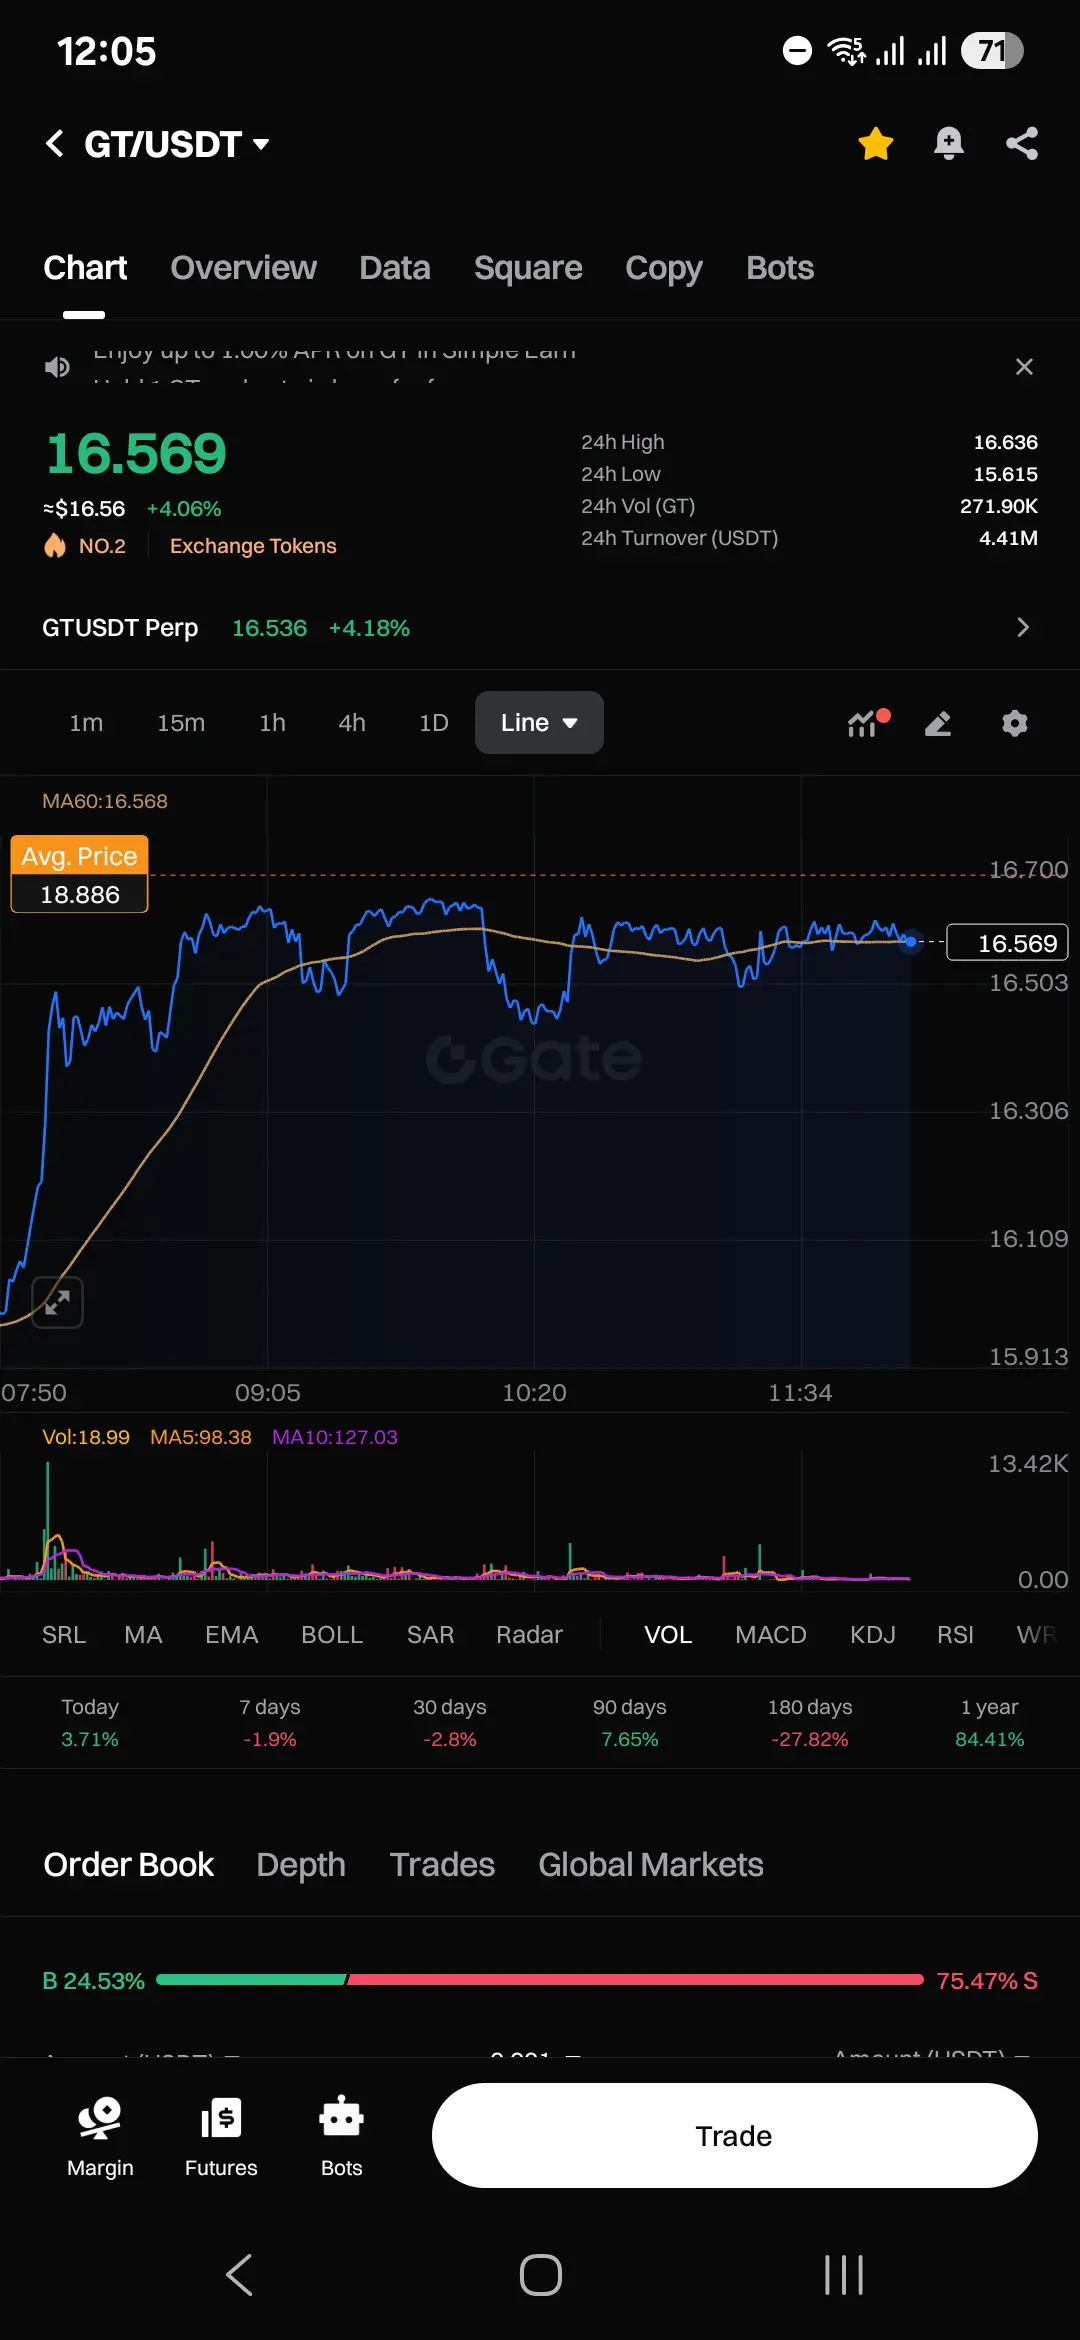The height and width of the screenshot is (2340, 1080).
Task: Enable the SAR indicator
Action: (431, 1635)
